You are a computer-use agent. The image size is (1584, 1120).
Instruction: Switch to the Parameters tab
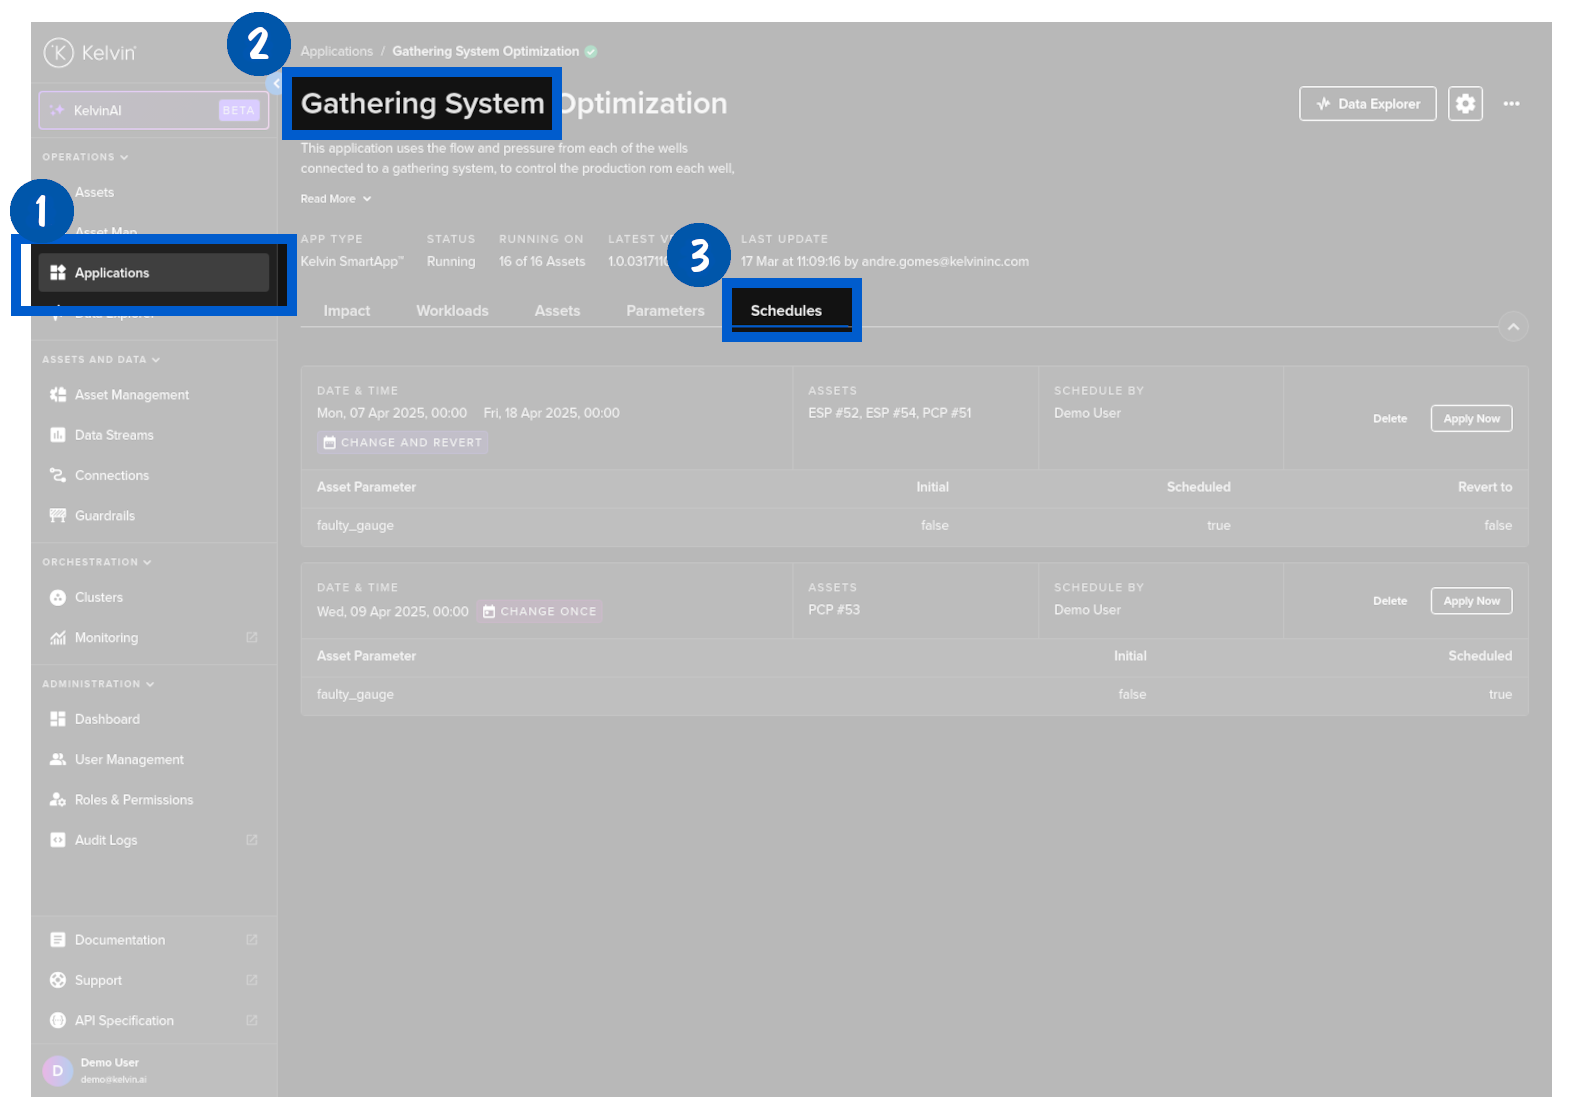(665, 311)
